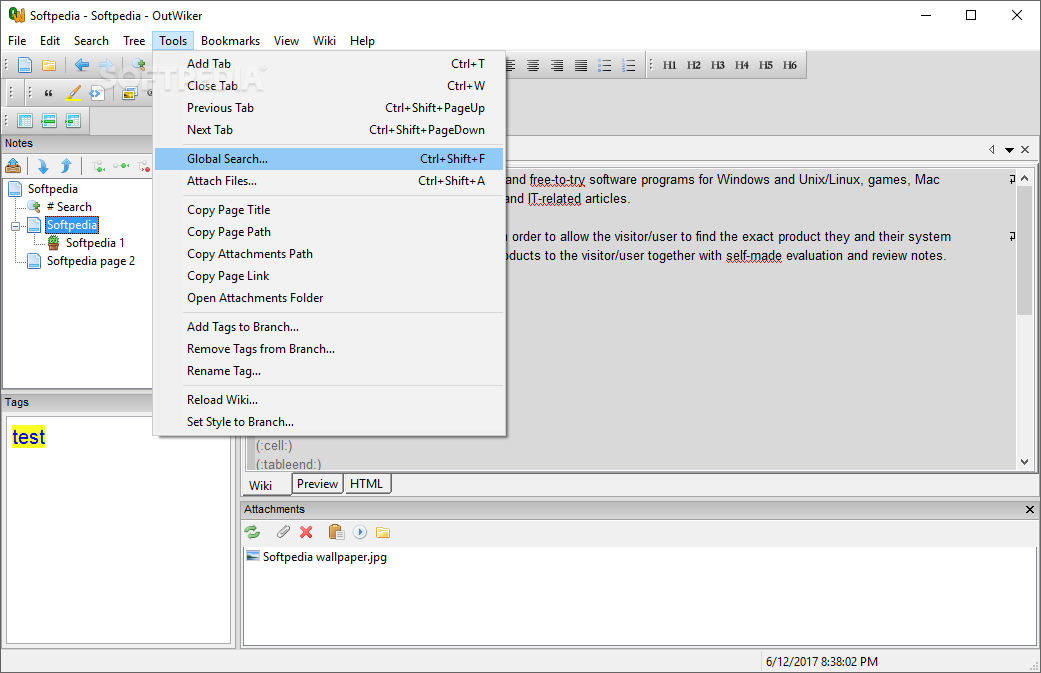Insert table using the blue grid icon

coord(25,121)
